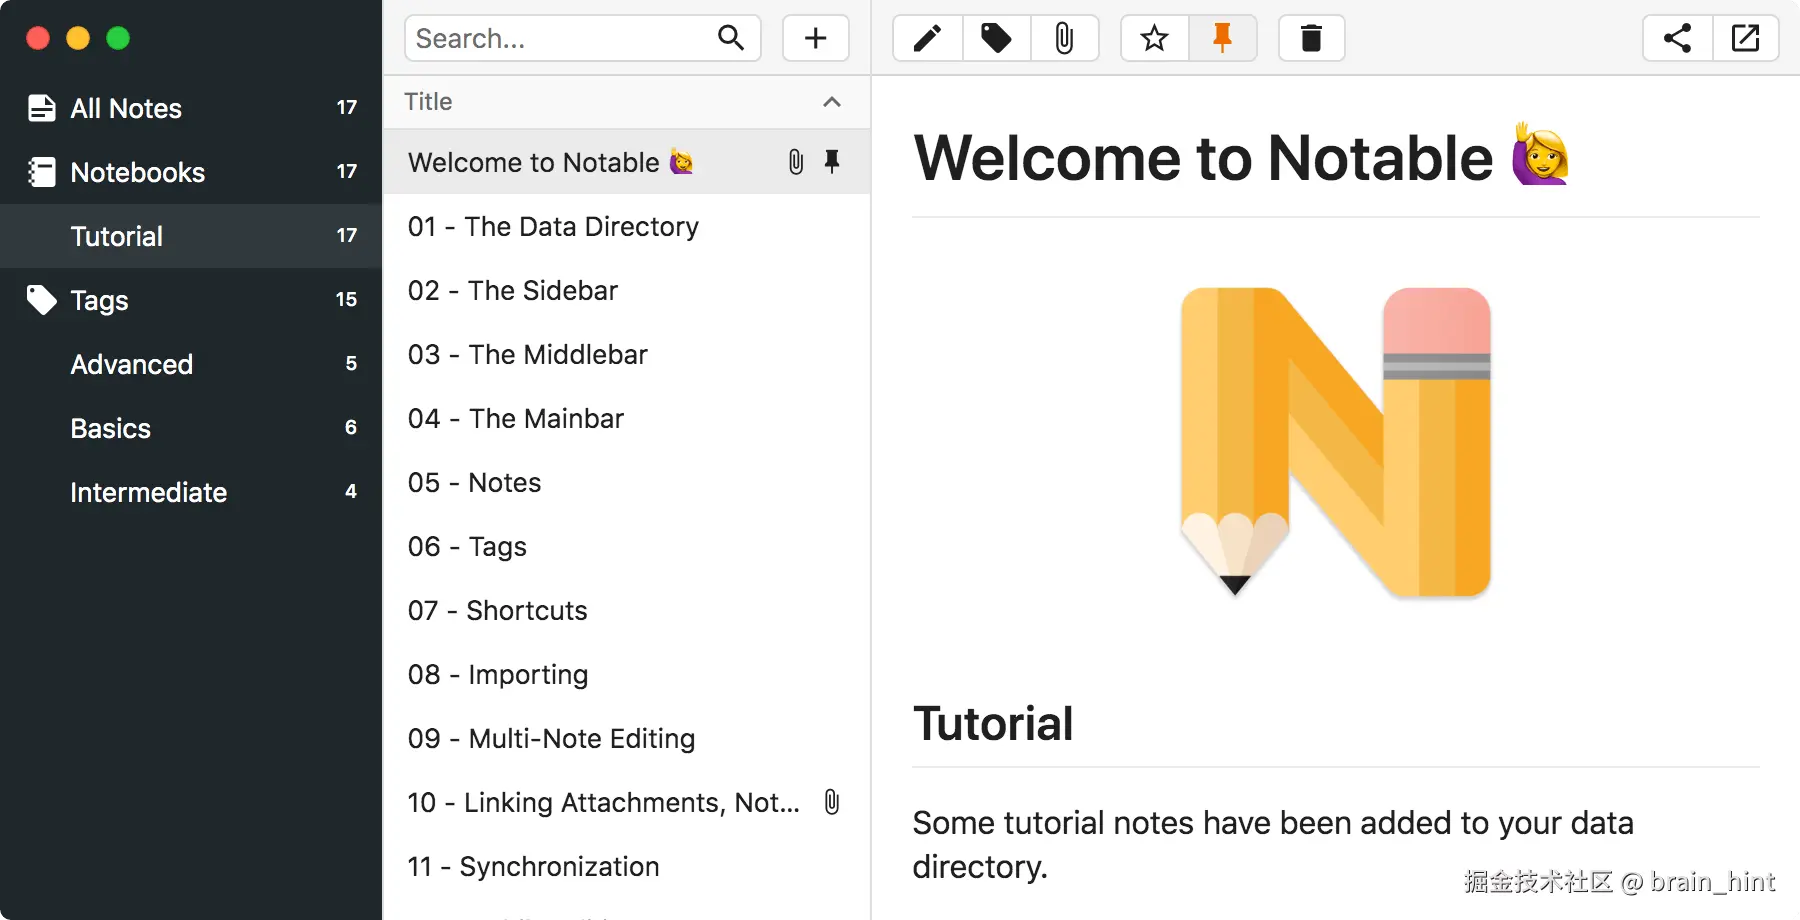Image resolution: width=1800 pixels, height=920 pixels.
Task: Create a new note with plus button
Action: coord(816,38)
